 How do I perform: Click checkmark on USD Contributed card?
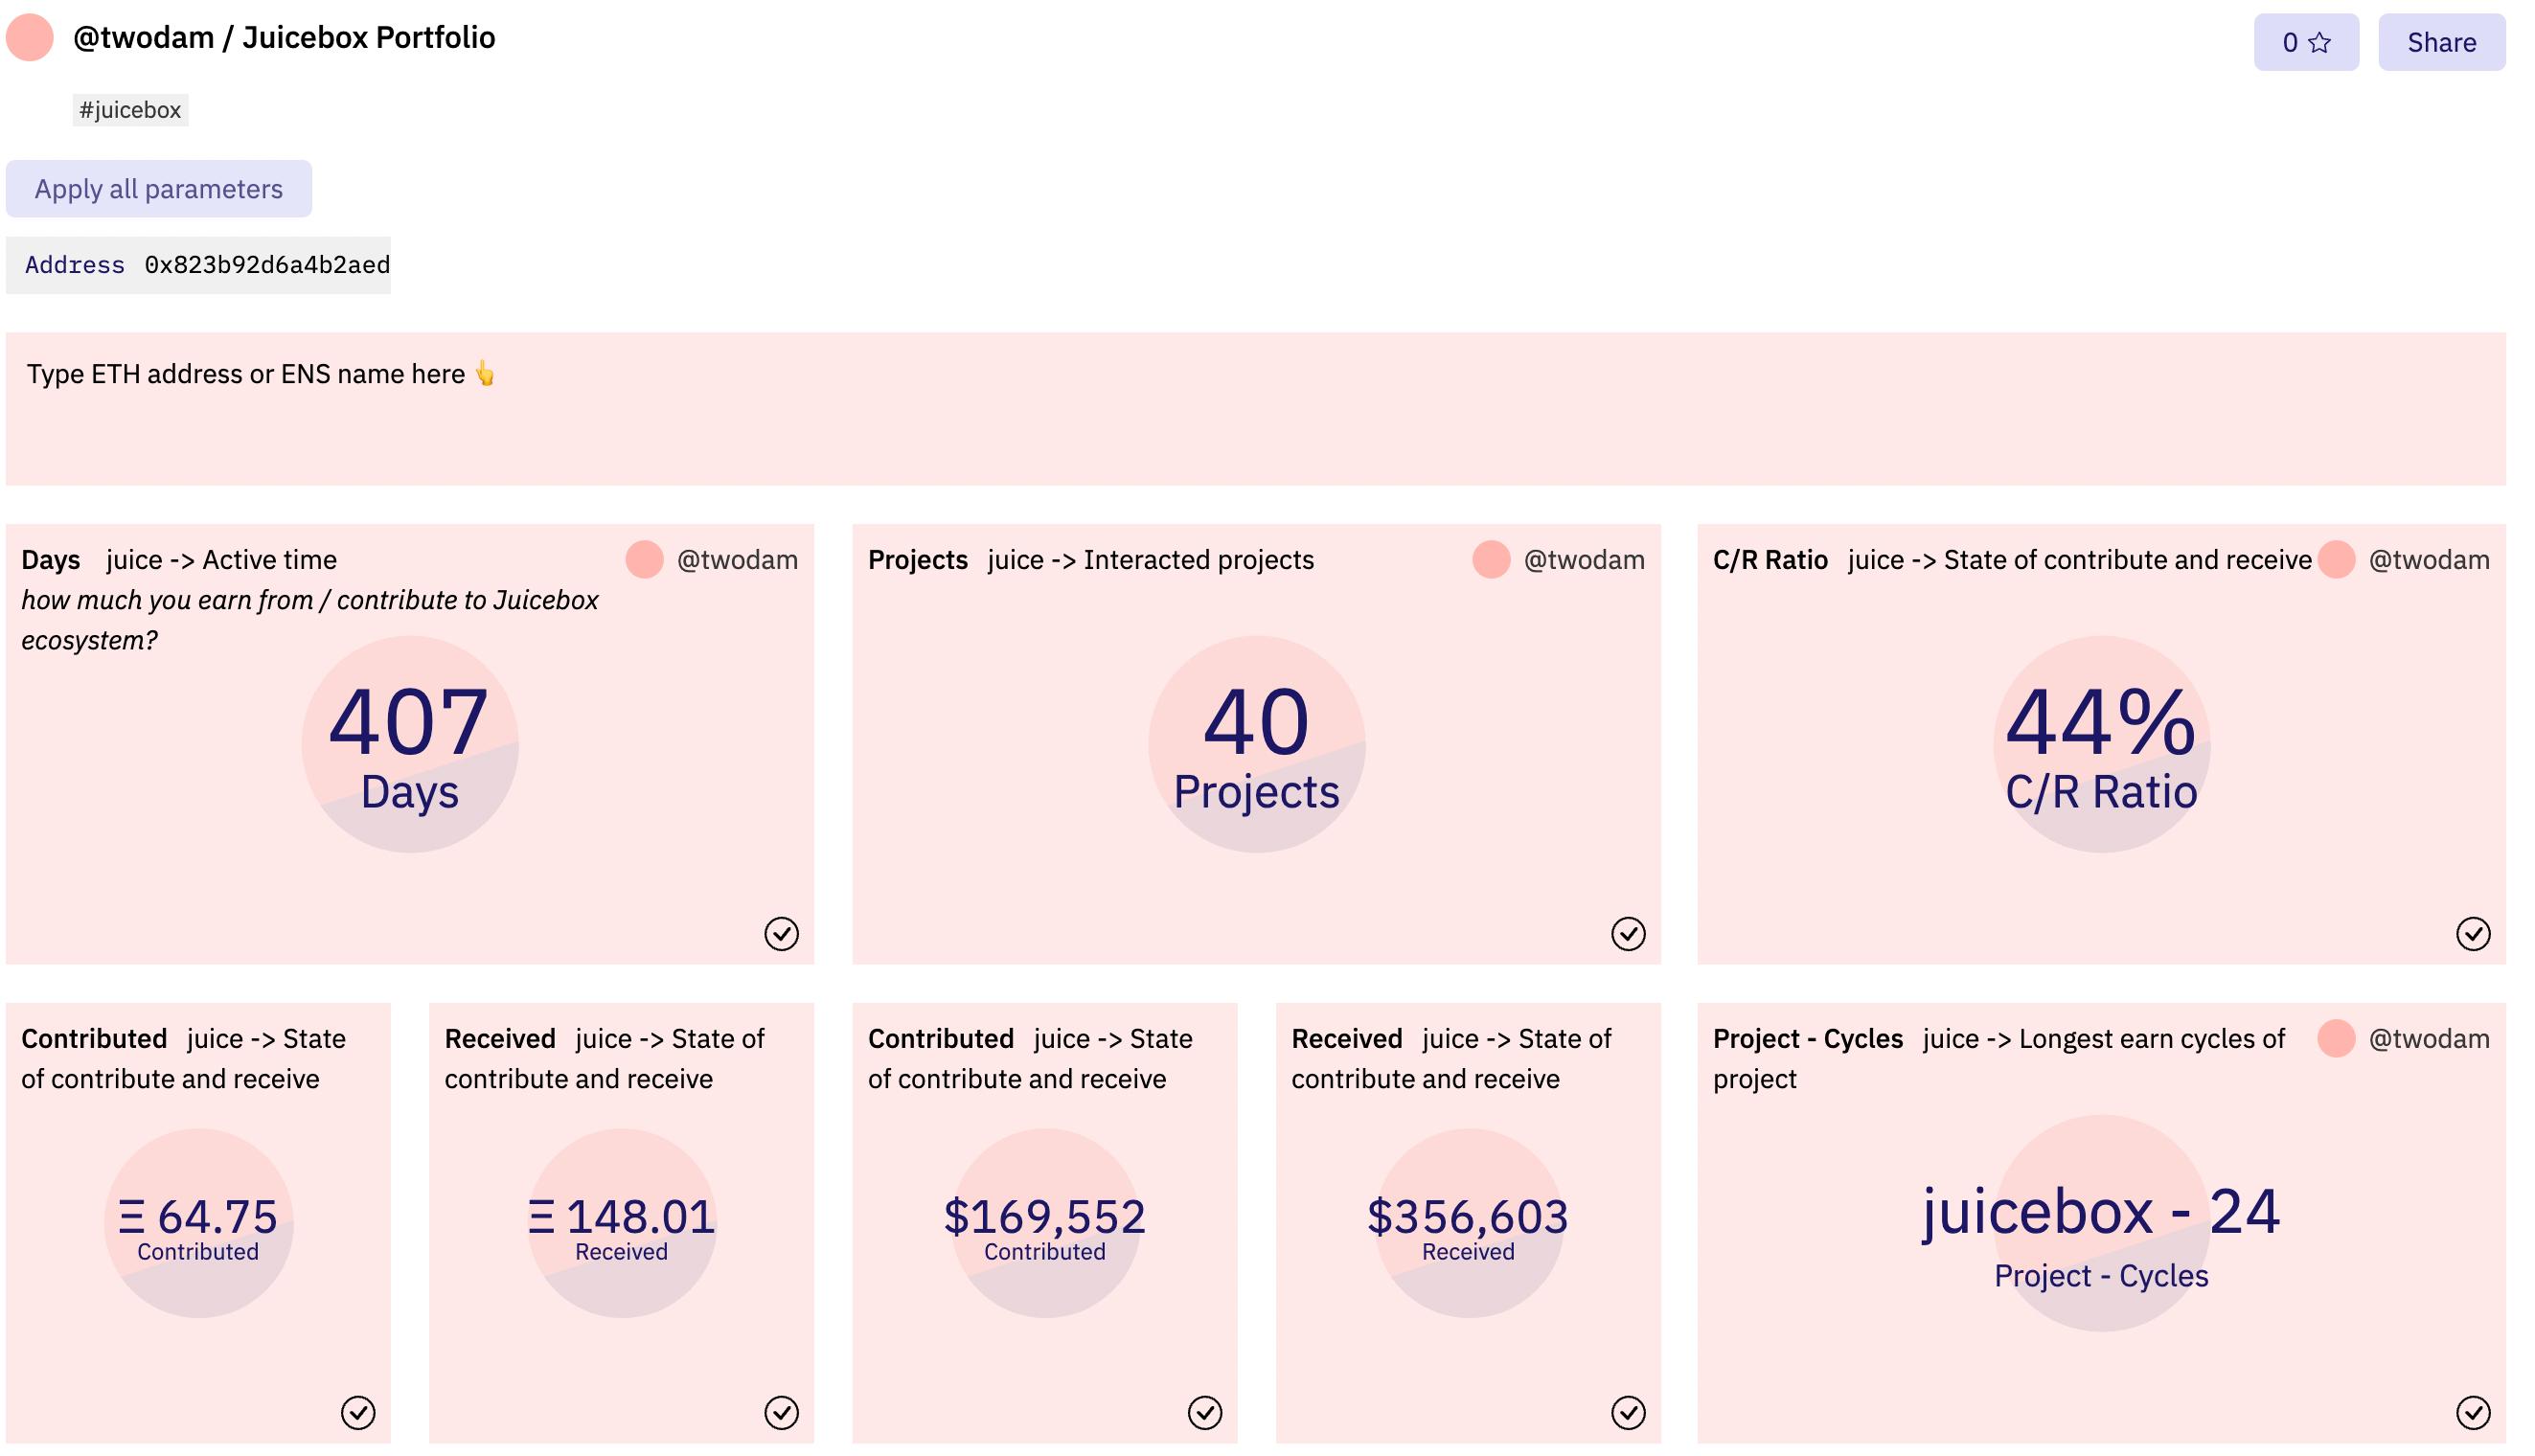click(x=1204, y=1412)
